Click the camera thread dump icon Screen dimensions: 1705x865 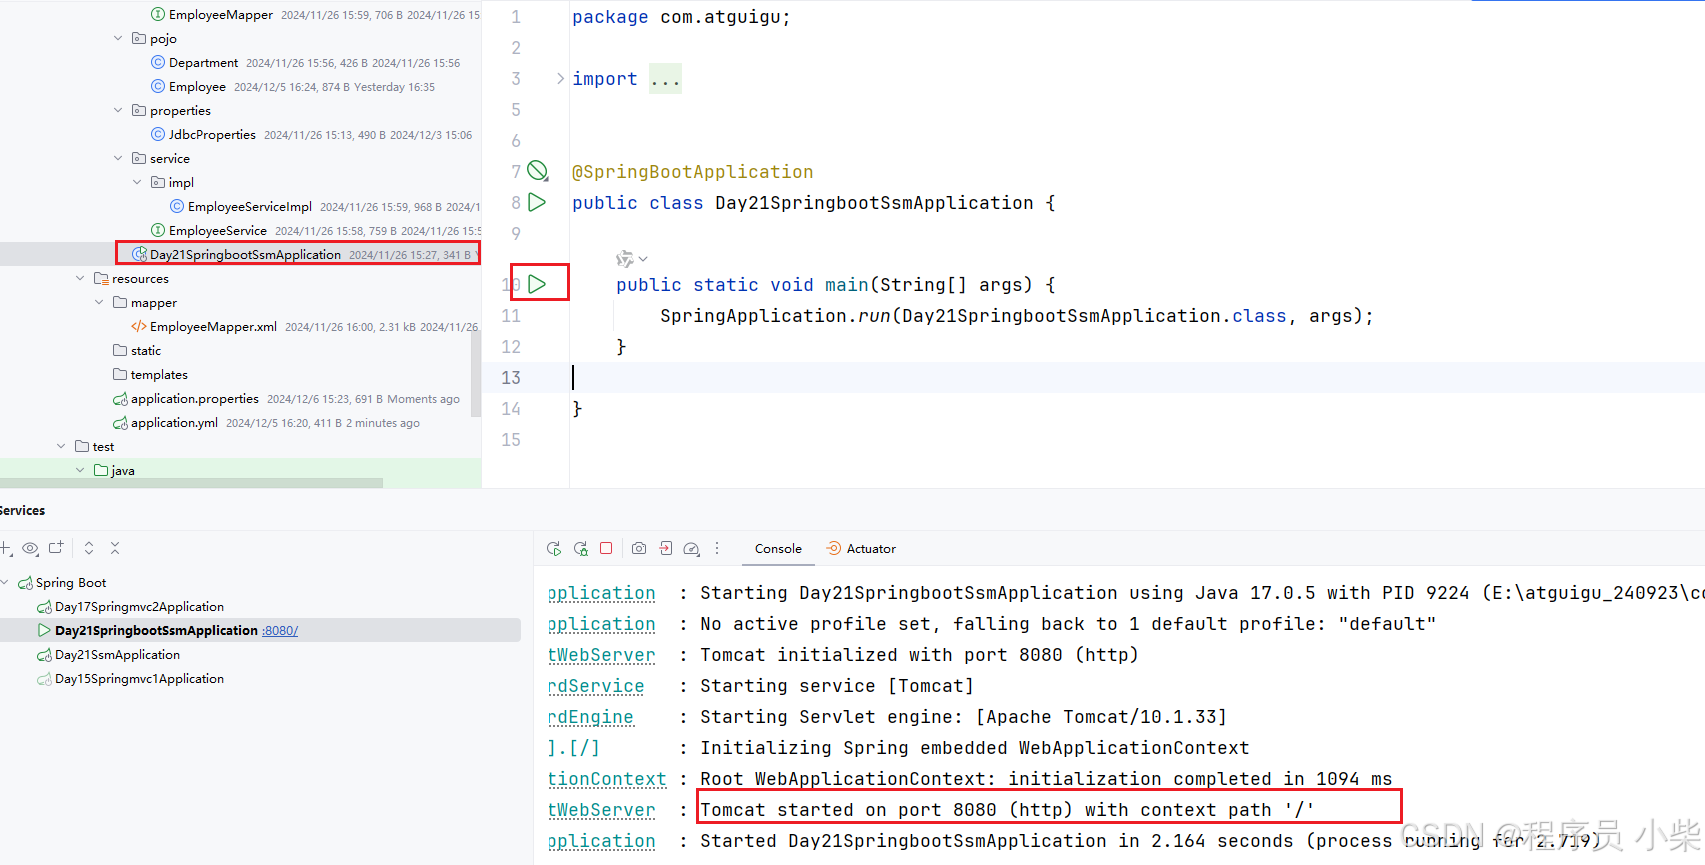click(x=639, y=548)
